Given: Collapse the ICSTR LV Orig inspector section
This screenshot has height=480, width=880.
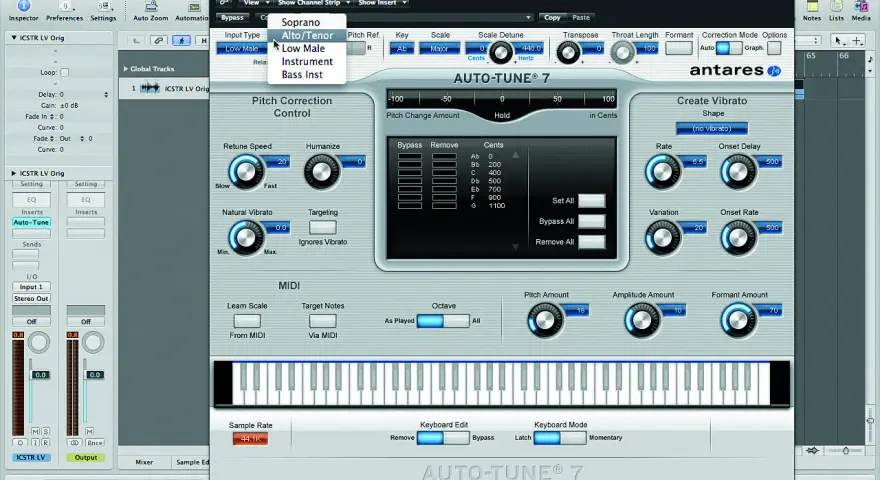Looking at the screenshot, I should [x=14, y=38].
